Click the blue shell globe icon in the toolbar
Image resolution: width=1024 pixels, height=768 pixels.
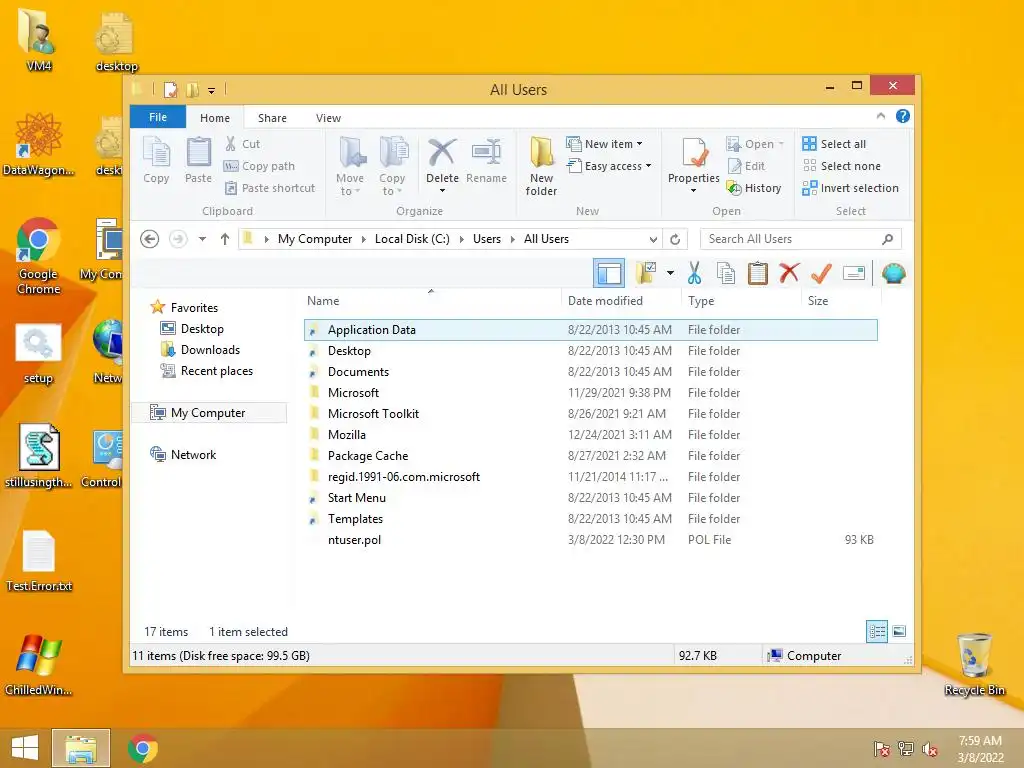[x=893, y=273]
